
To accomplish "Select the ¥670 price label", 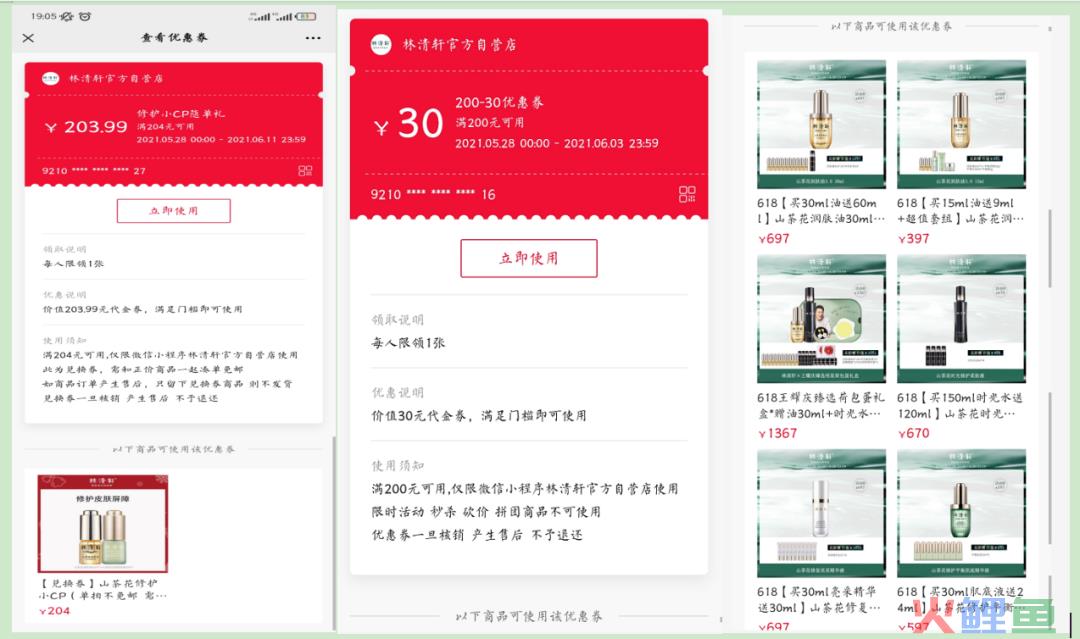I will pos(914,433).
